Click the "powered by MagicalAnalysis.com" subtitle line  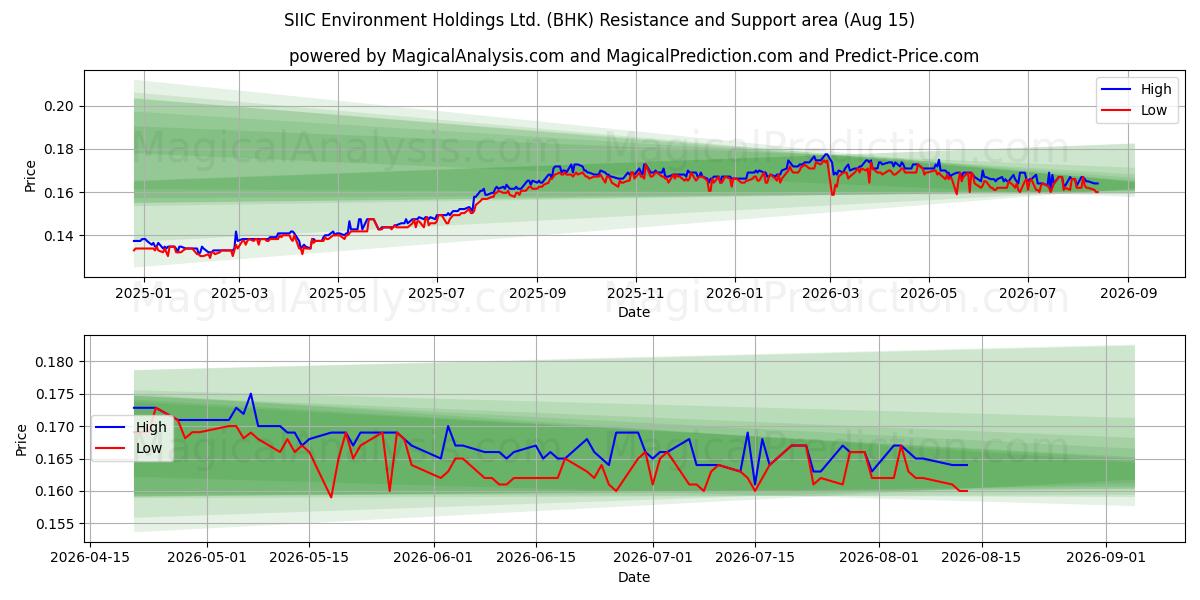tap(634, 56)
